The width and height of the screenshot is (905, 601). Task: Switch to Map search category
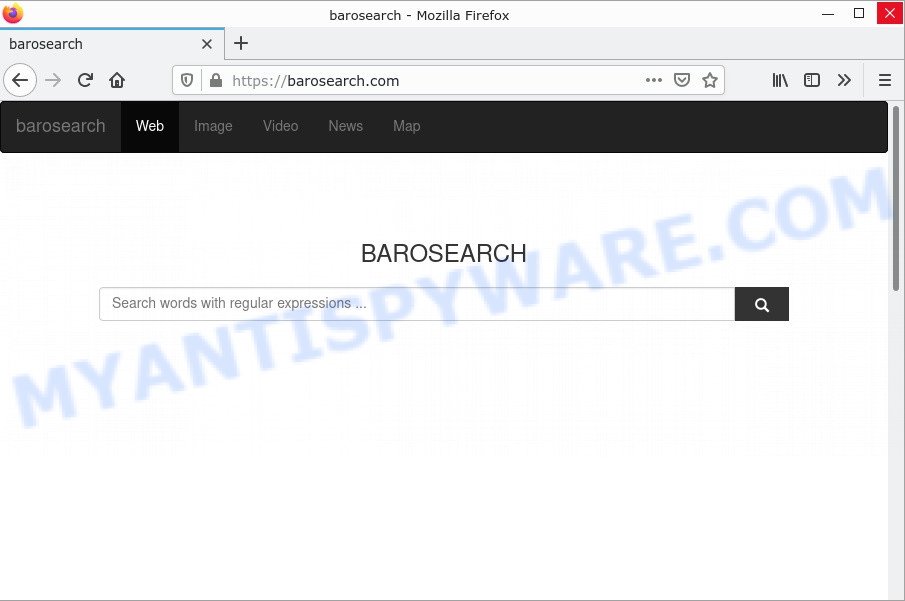407,126
